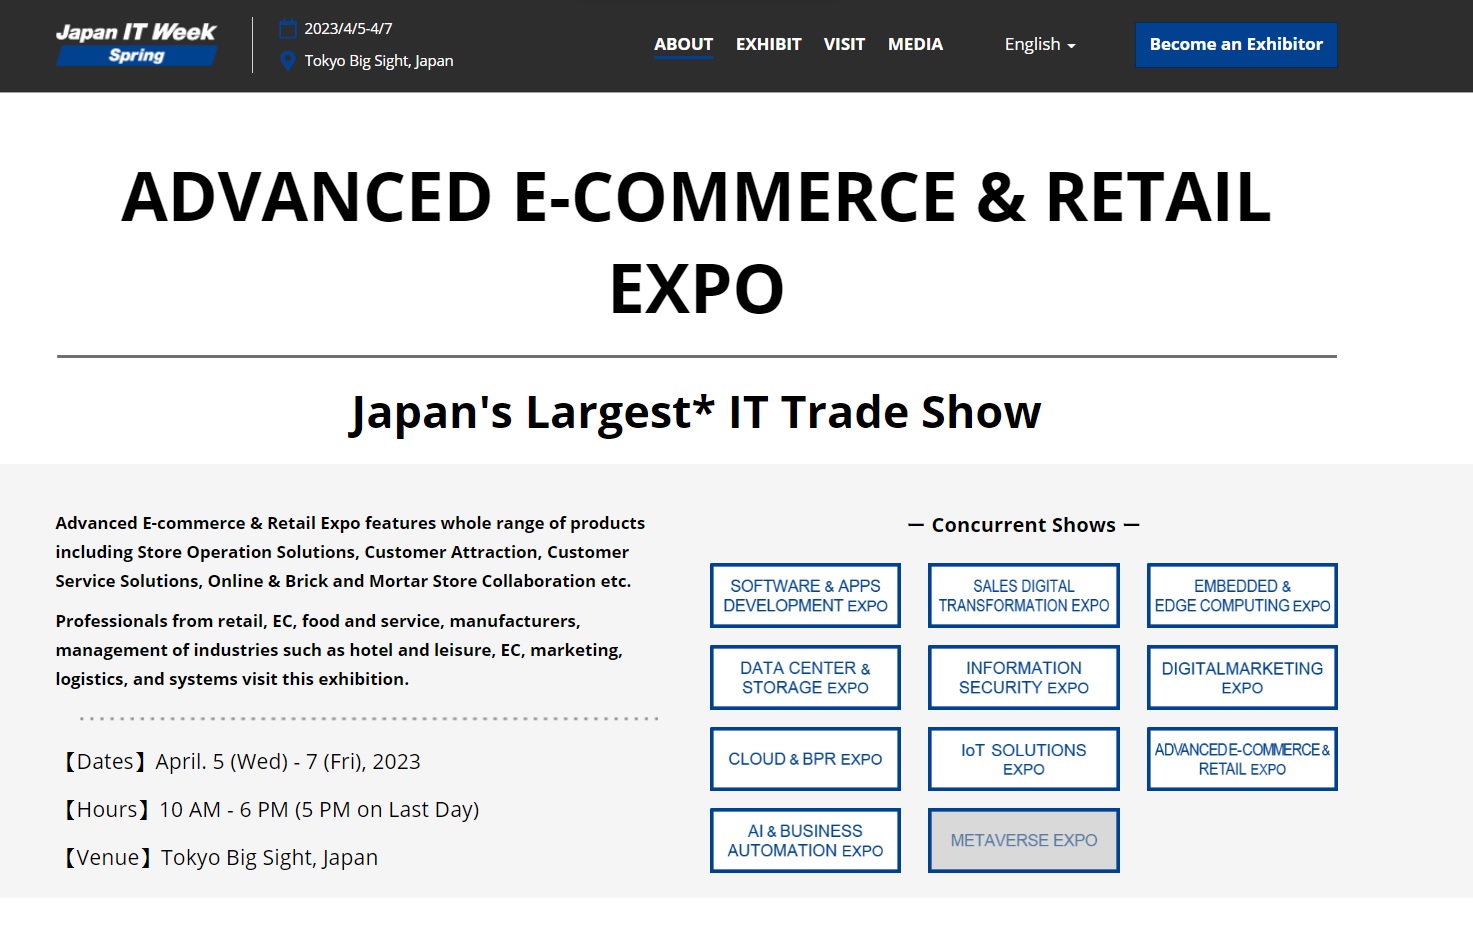Open the VISIT menu section
1473x948 pixels.
pyautogui.click(x=844, y=44)
